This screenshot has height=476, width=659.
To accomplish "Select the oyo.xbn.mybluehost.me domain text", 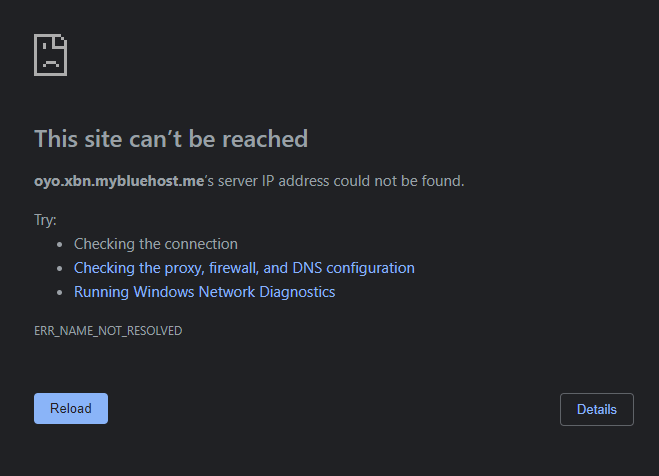I will 119,181.
